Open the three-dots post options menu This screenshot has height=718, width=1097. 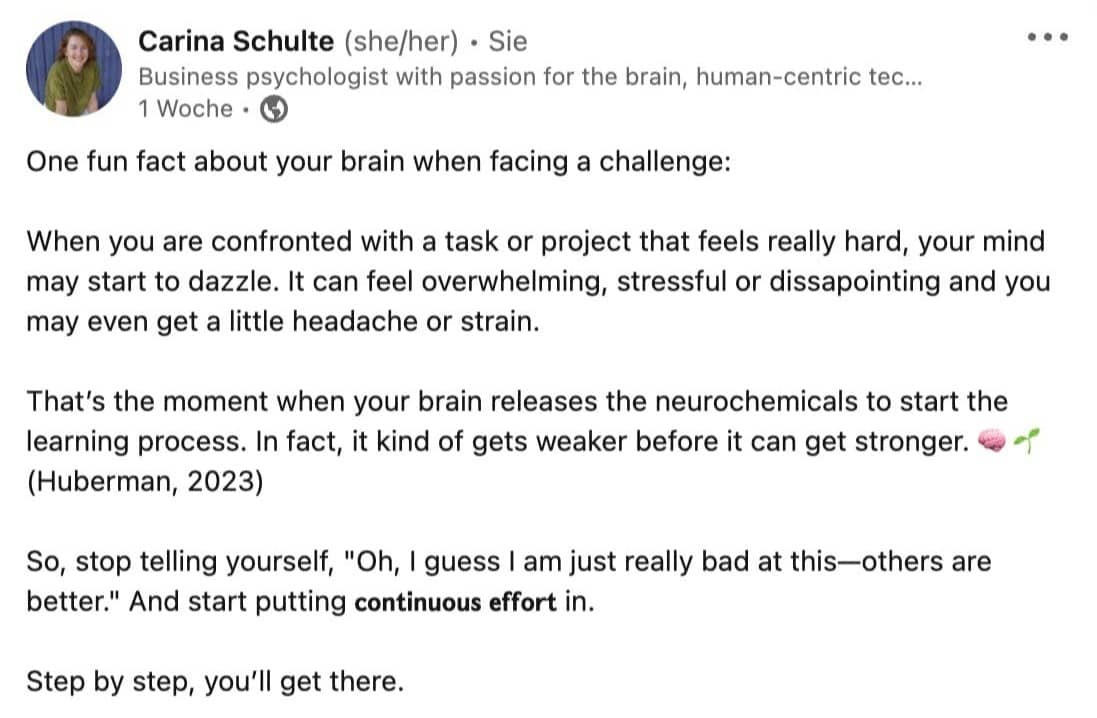(1047, 37)
